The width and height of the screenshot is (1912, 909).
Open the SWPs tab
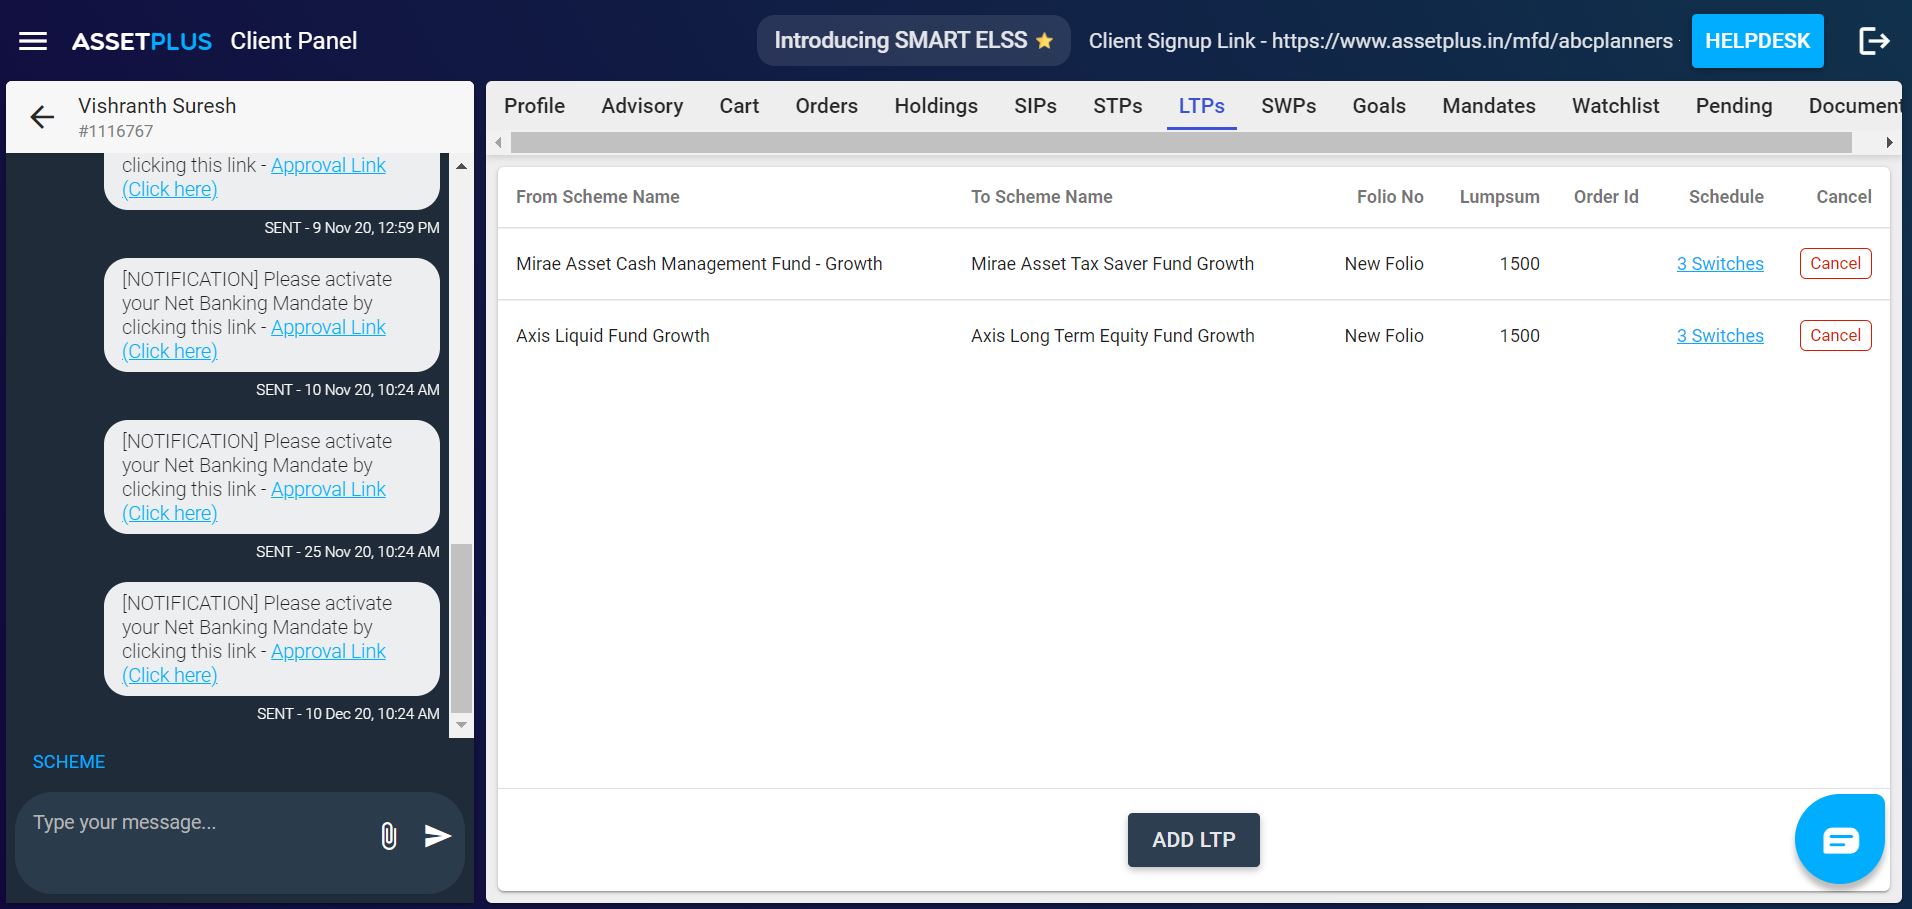click(x=1288, y=106)
